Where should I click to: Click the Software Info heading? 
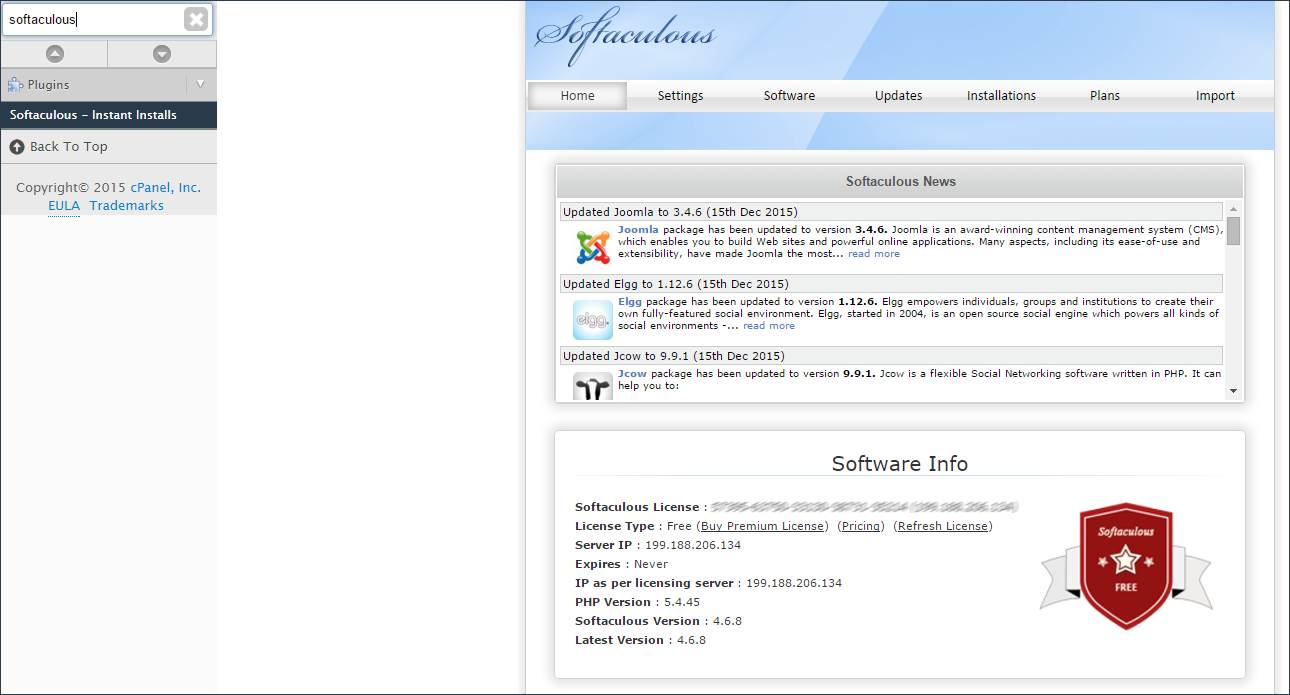900,464
